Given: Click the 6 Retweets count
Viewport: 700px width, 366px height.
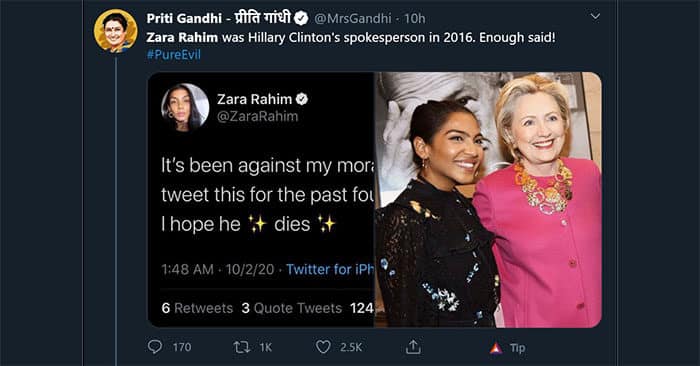Looking at the screenshot, I should (x=197, y=308).
